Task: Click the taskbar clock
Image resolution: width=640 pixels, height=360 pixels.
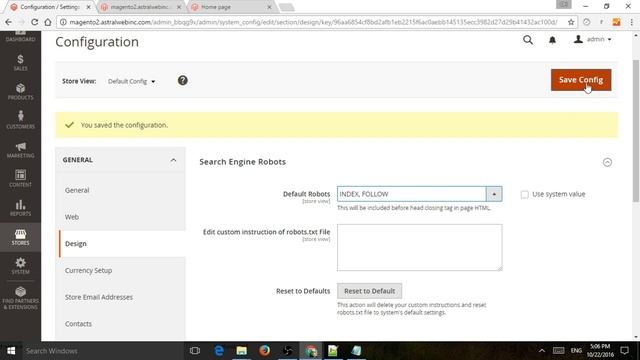Action: point(600,351)
